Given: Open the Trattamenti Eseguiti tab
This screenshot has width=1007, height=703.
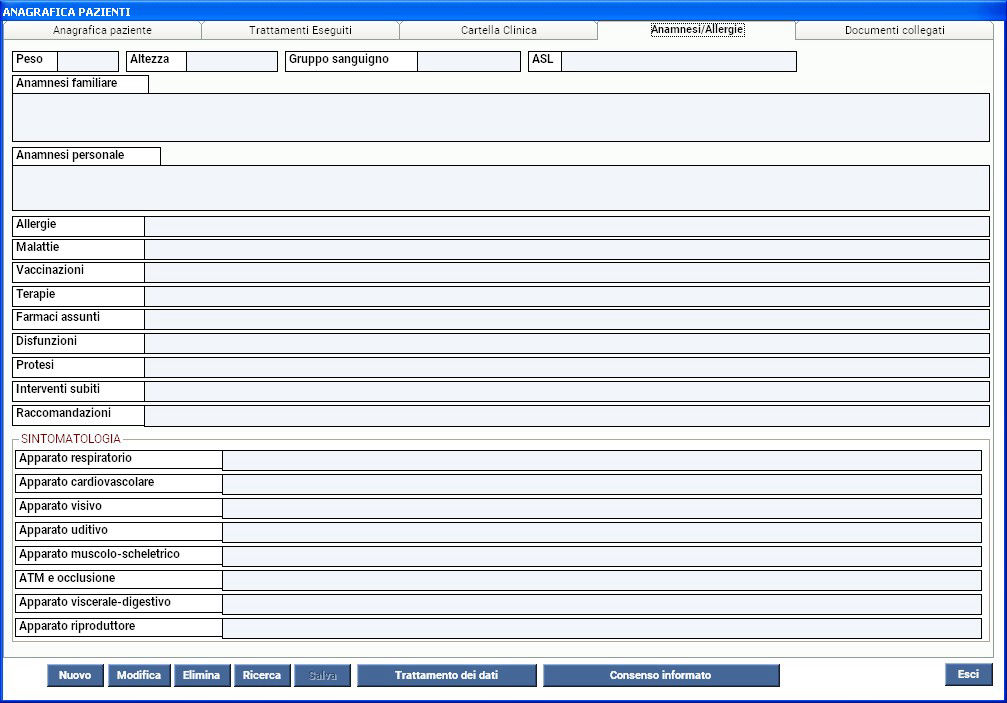Looking at the screenshot, I should coord(300,30).
